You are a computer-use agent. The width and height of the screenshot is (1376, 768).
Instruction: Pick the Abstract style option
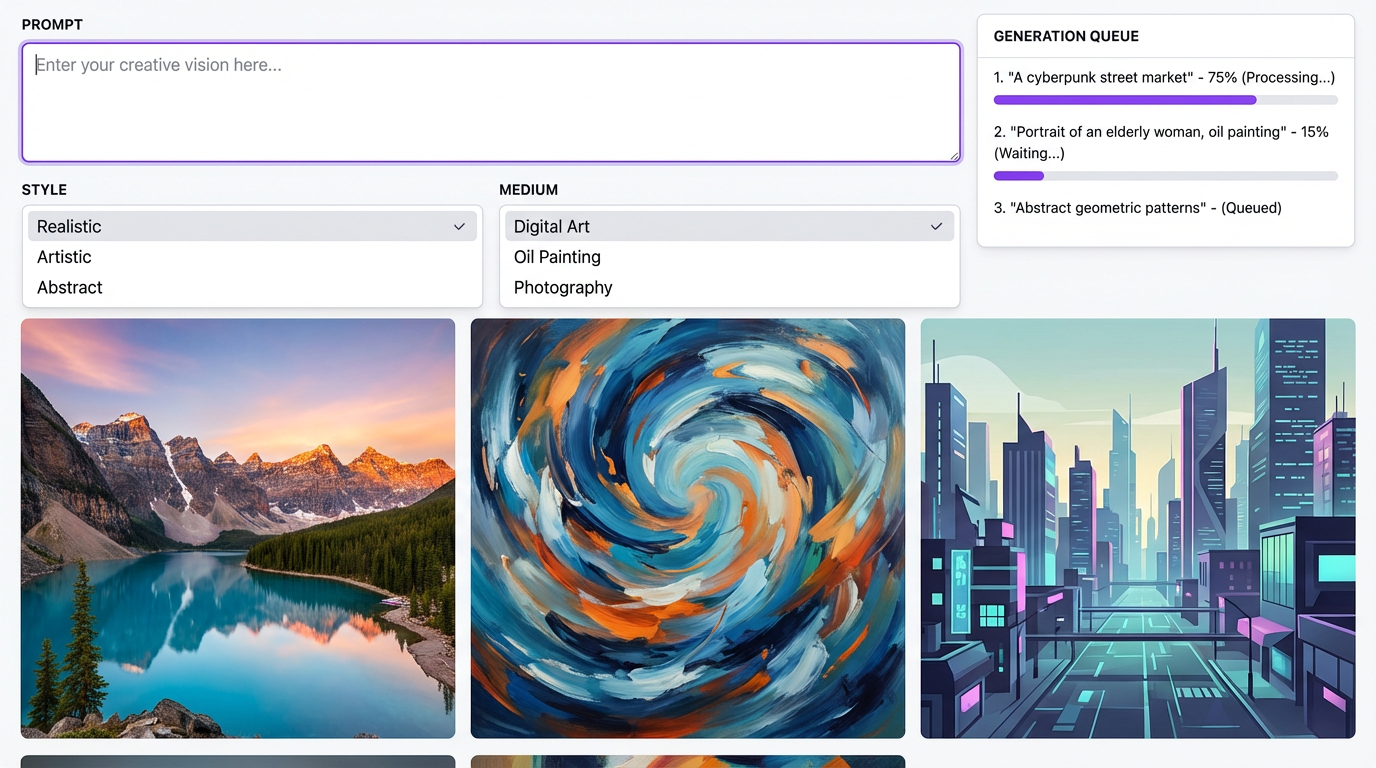tap(70, 288)
